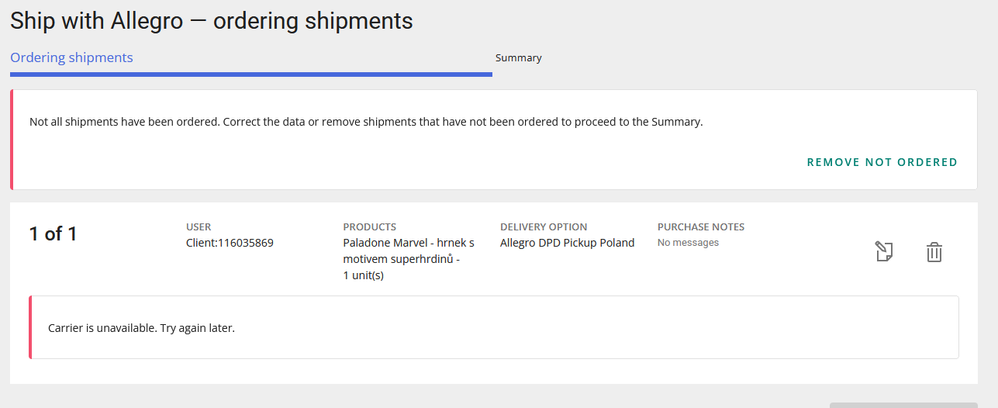Open the Summary tab
998x408 pixels.
point(518,58)
